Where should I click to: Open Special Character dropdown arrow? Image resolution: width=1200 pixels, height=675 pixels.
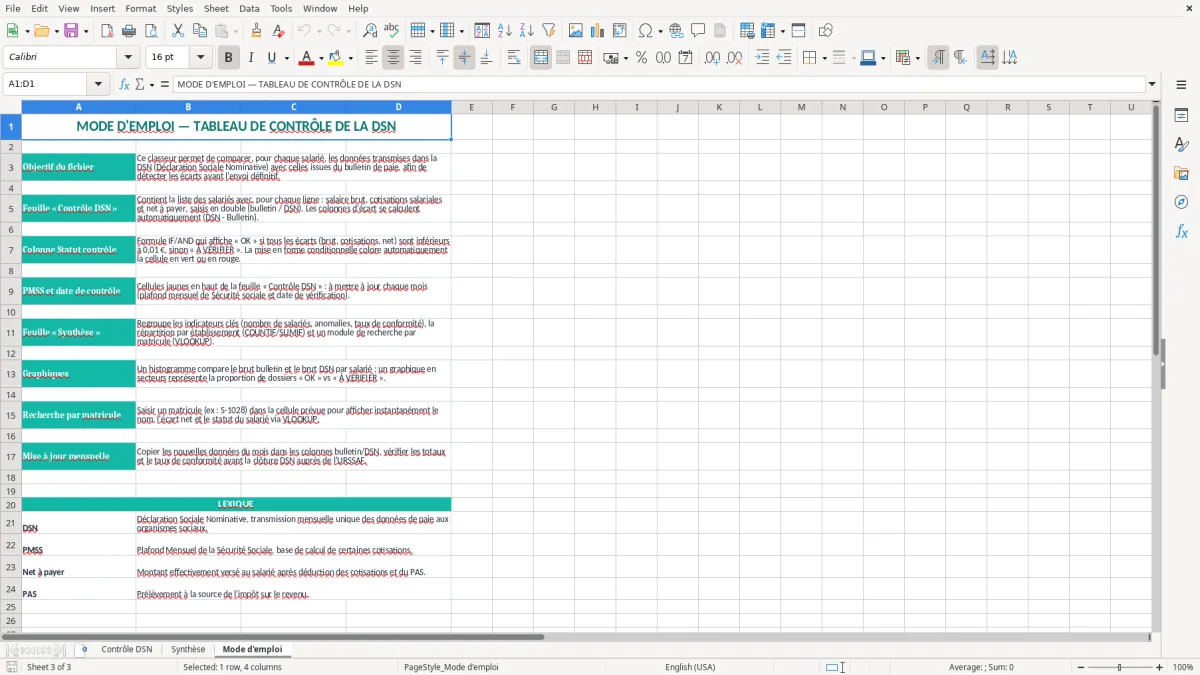coord(661,31)
